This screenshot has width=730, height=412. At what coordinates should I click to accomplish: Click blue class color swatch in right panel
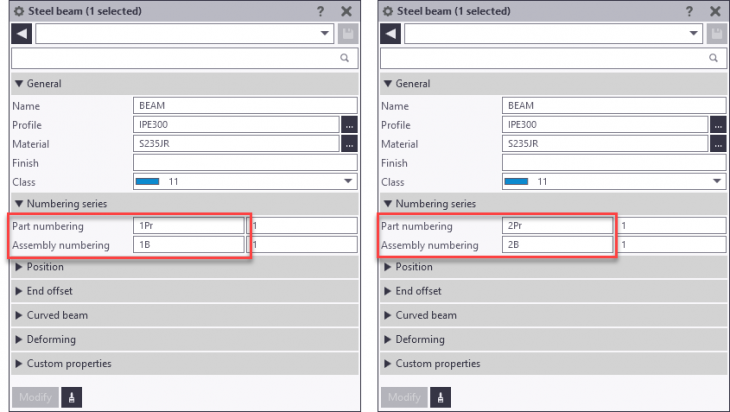coord(516,182)
